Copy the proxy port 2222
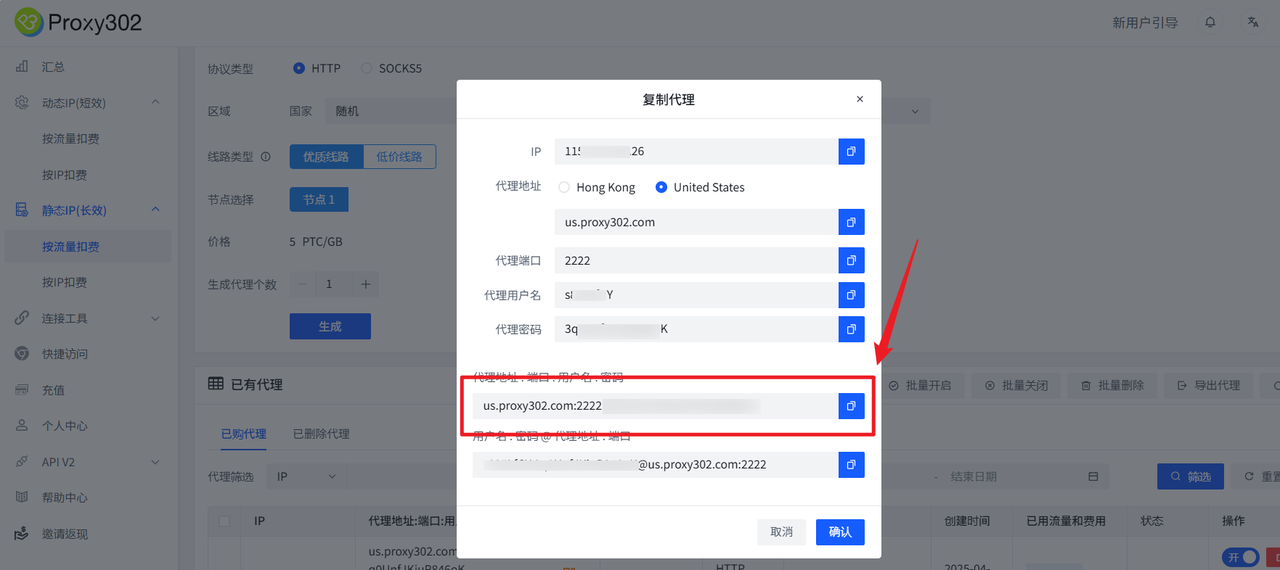 tap(851, 260)
